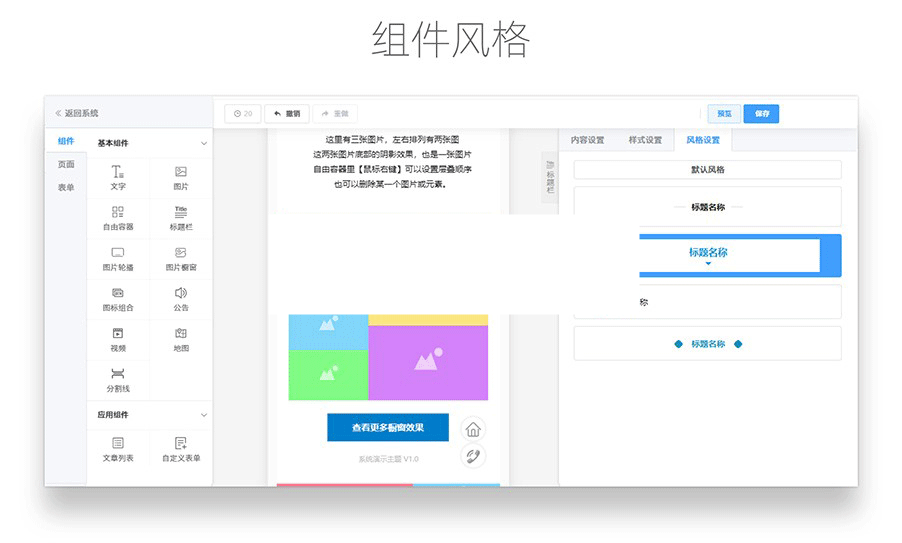This screenshot has width=902, height=543.
Task: Switch to the 内容设置 tab
Action: coord(587,140)
